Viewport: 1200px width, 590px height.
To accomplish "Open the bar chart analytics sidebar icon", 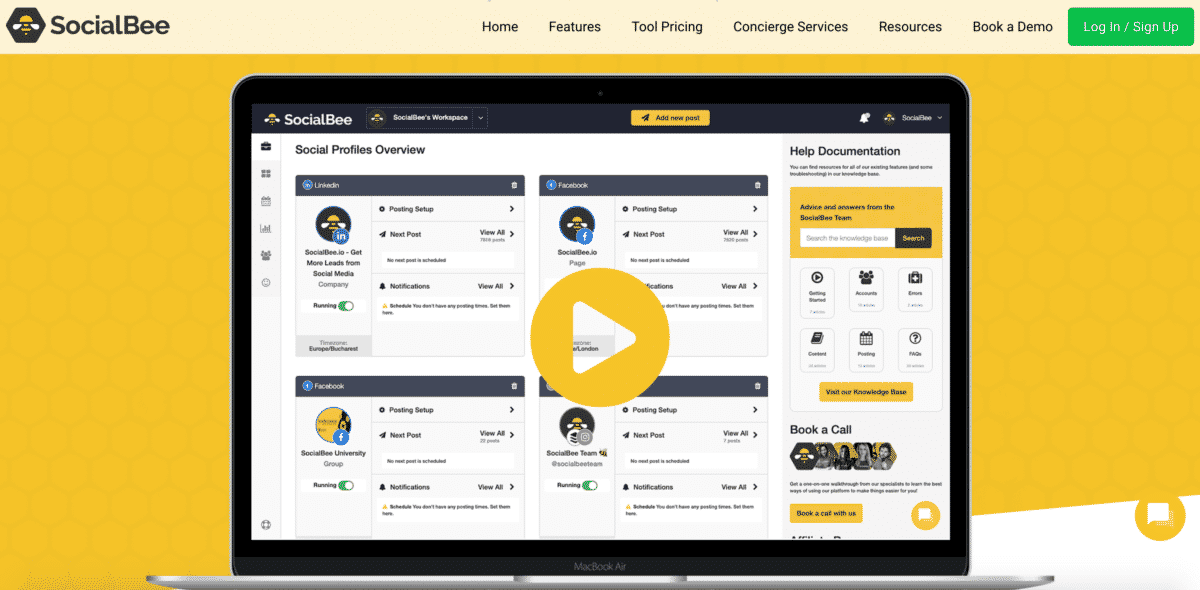I will coord(266,229).
